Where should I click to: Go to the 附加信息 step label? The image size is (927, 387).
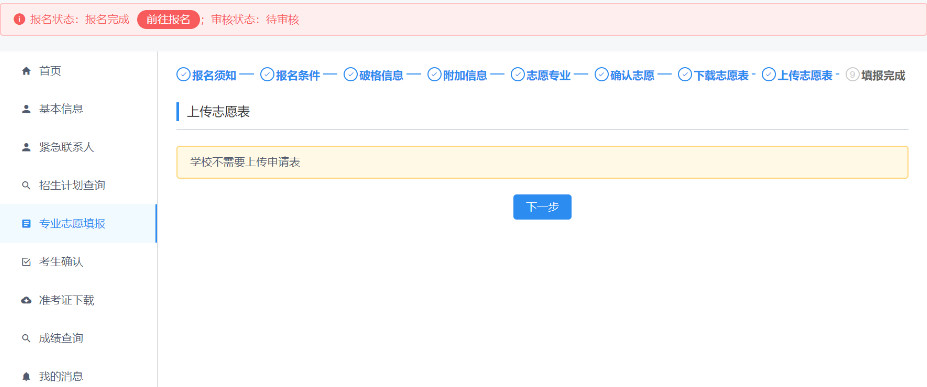pyautogui.click(x=465, y=76)
